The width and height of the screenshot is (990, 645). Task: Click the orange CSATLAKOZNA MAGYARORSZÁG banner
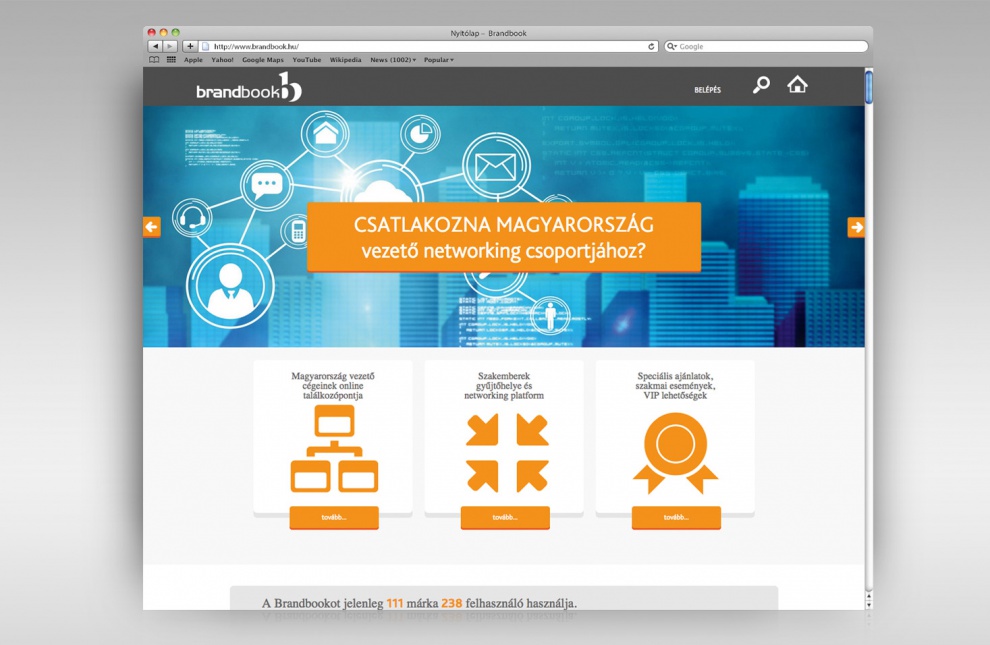[504, 237]
